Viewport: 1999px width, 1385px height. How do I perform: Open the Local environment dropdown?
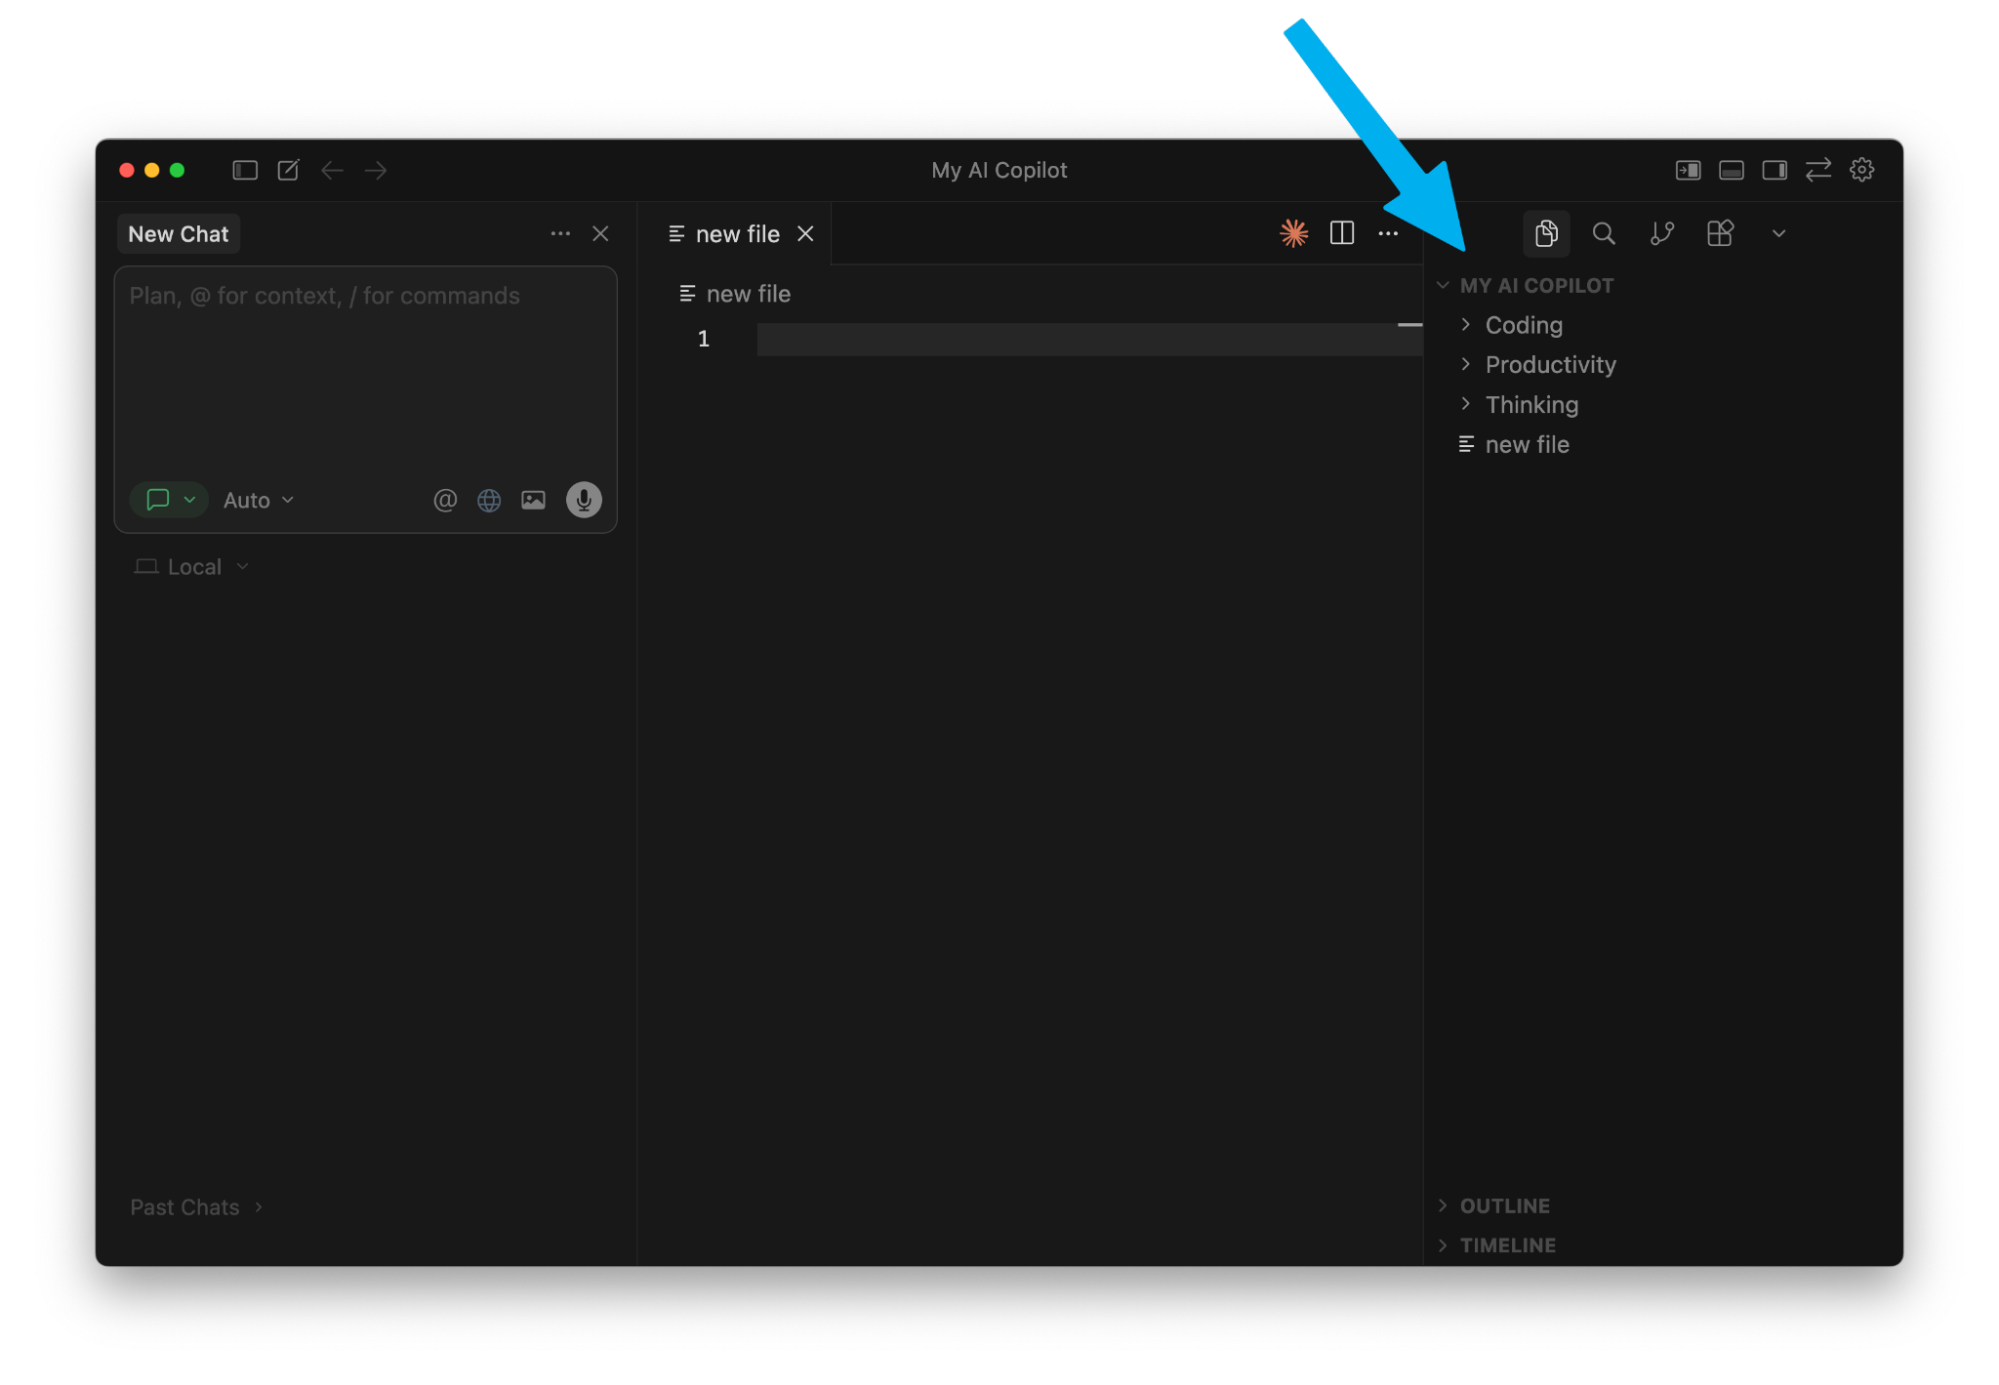pos(193,567)
